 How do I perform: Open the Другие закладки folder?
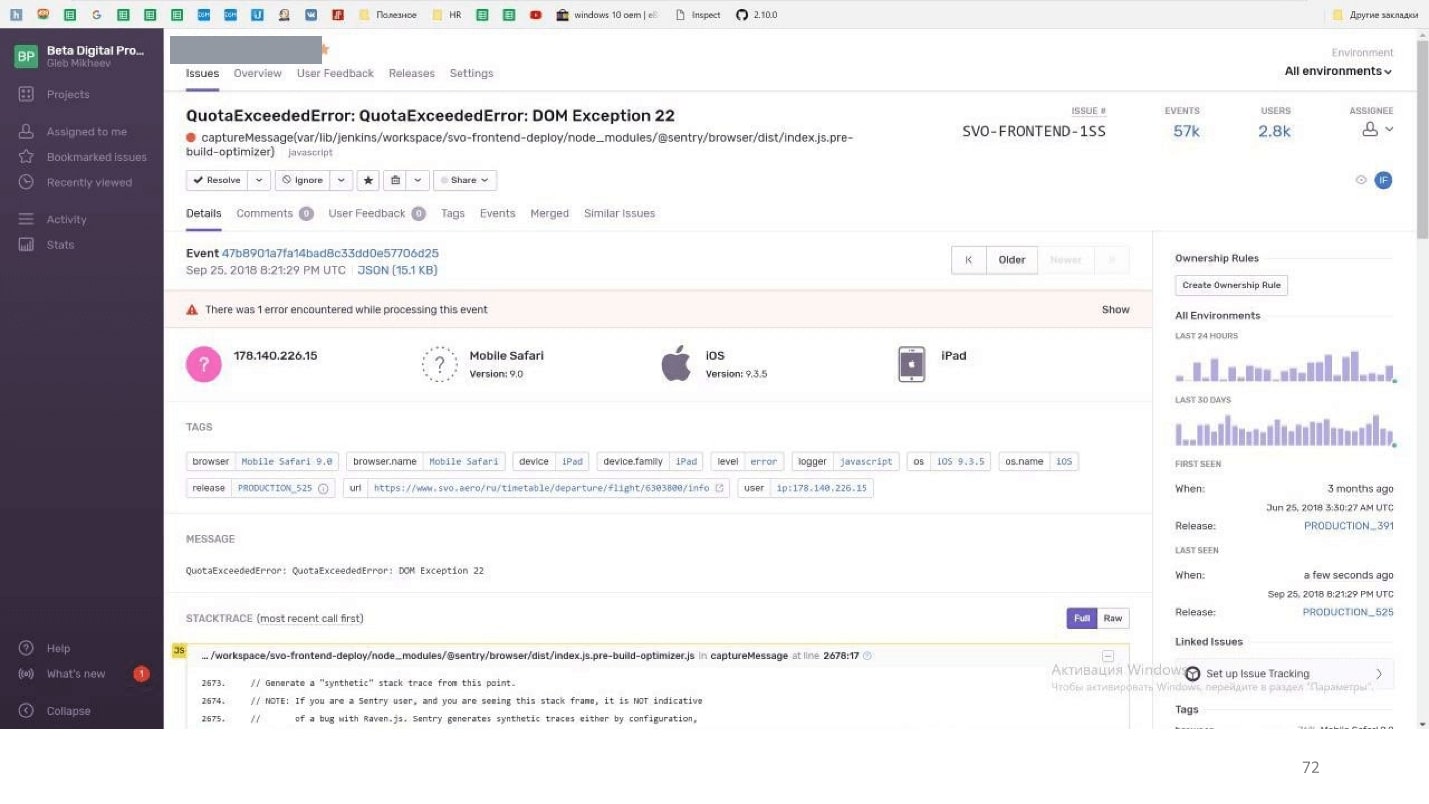[1376, 15]
